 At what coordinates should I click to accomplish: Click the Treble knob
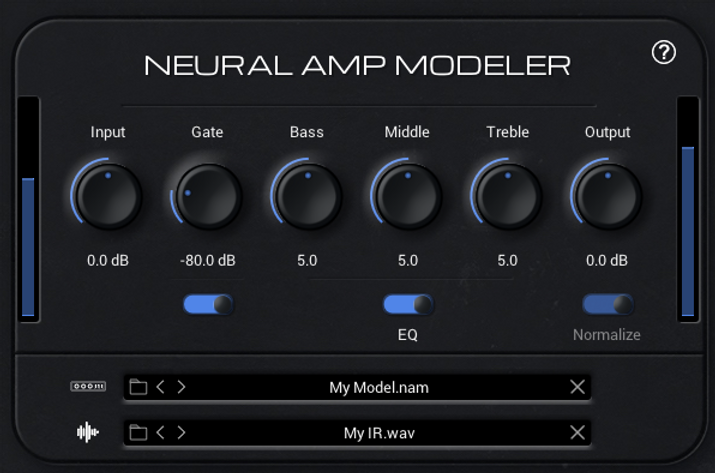(x=507, y=196)
